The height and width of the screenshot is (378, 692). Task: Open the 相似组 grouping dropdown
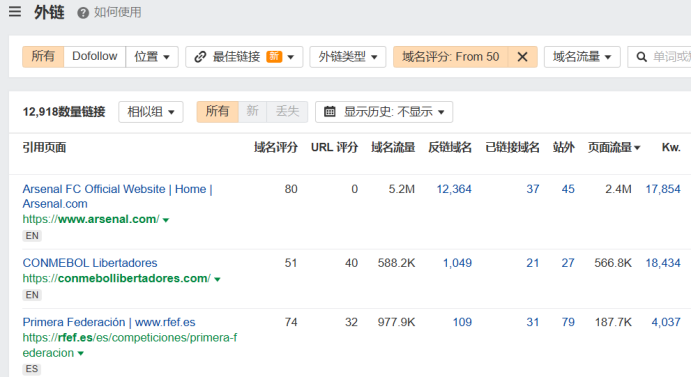[x=151, y=112]
